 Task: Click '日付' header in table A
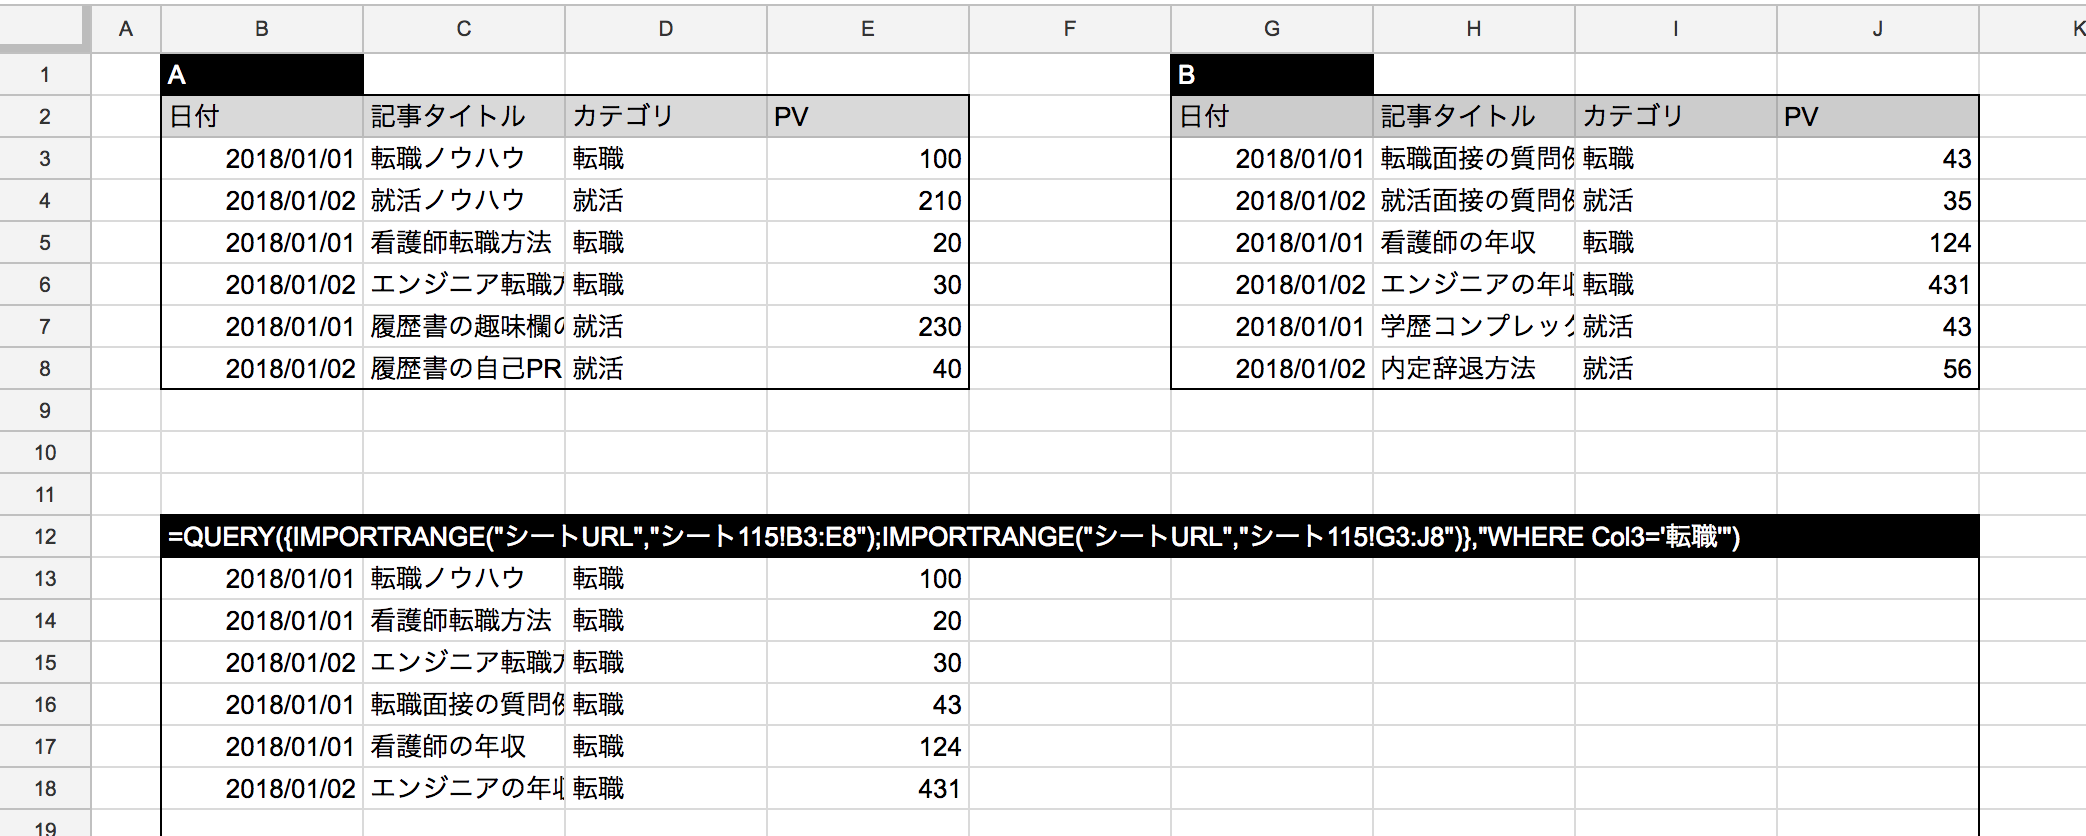click(x=262, y=117)
